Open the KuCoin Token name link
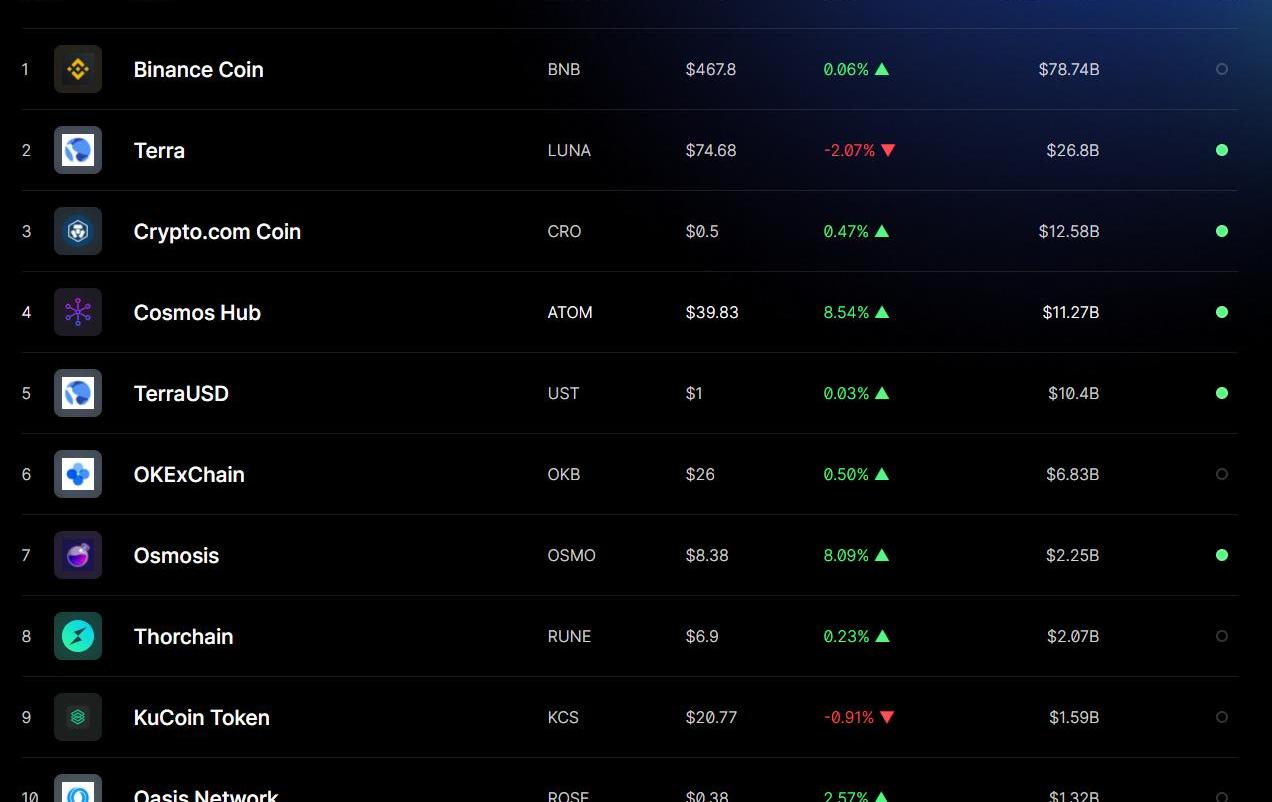Image resolution: width=1272 pixels, height=802 pixels. 202,717
